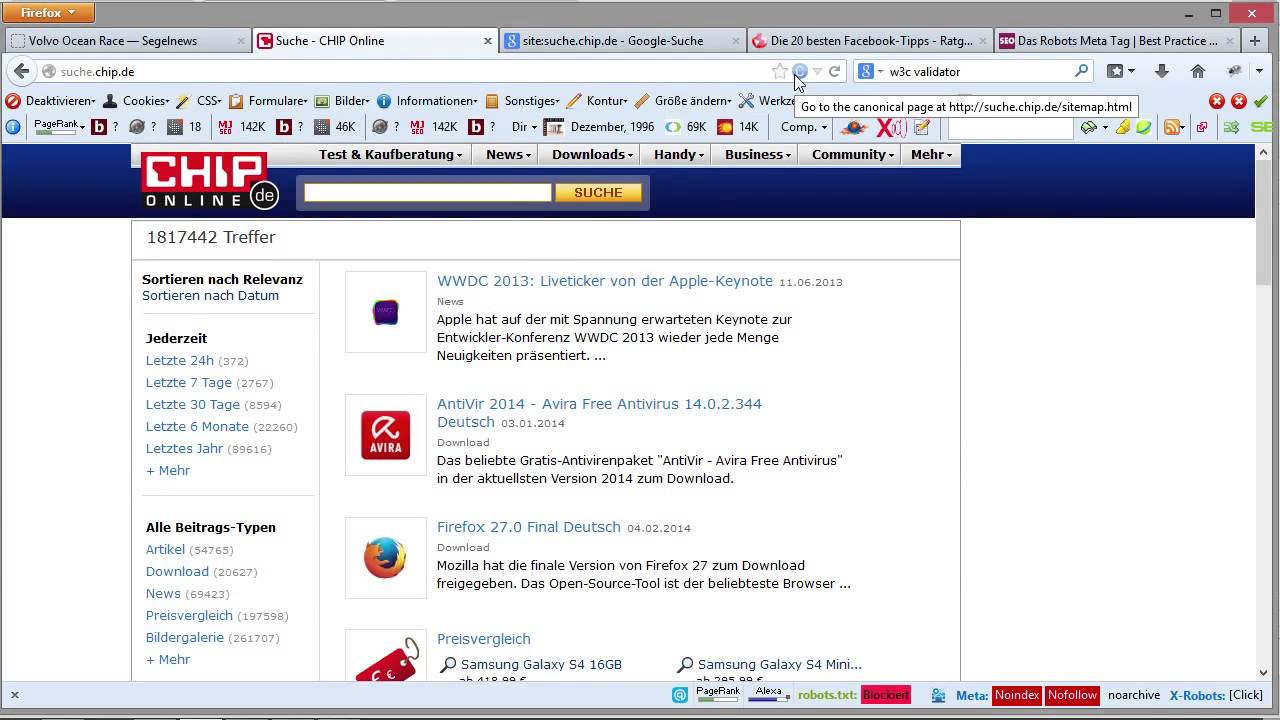Filter results to Letzte 7 Tage
Screen dimensions: 1280x720
[x=189, y=382]
